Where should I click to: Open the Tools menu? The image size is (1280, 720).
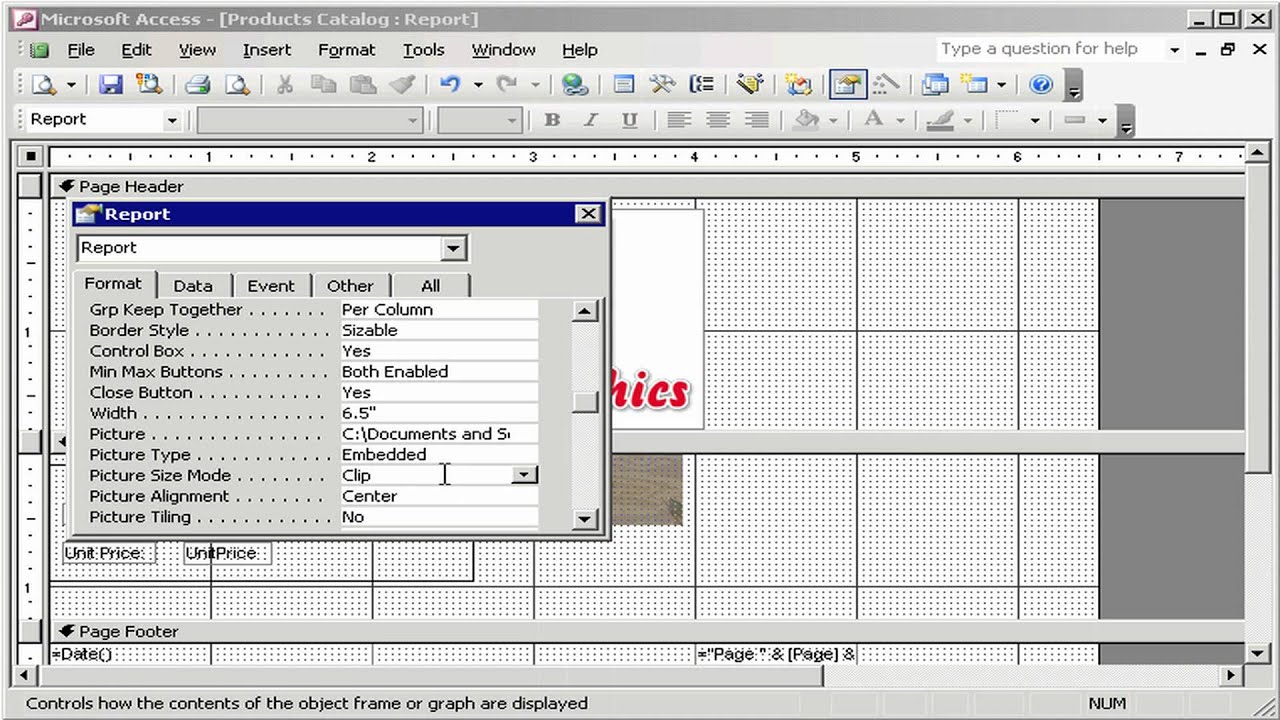click(x=423, y=50)
